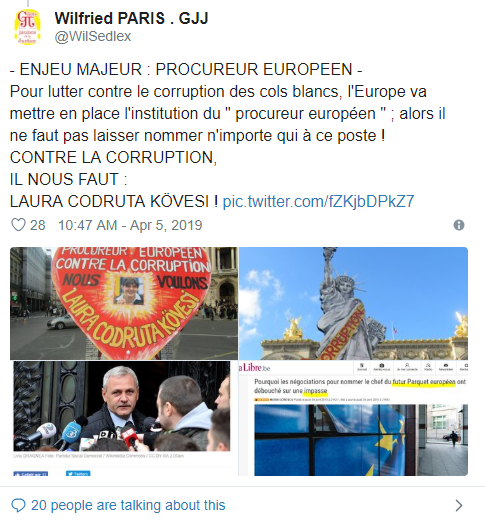
Task: View the La Libre article screenshot image
Action: tap(353, 418)
